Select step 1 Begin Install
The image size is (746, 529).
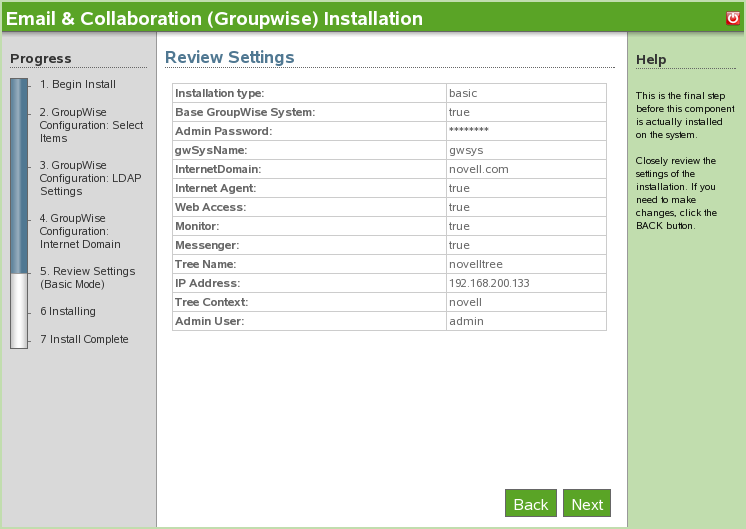pyautogui.click(x=78, y=84)
